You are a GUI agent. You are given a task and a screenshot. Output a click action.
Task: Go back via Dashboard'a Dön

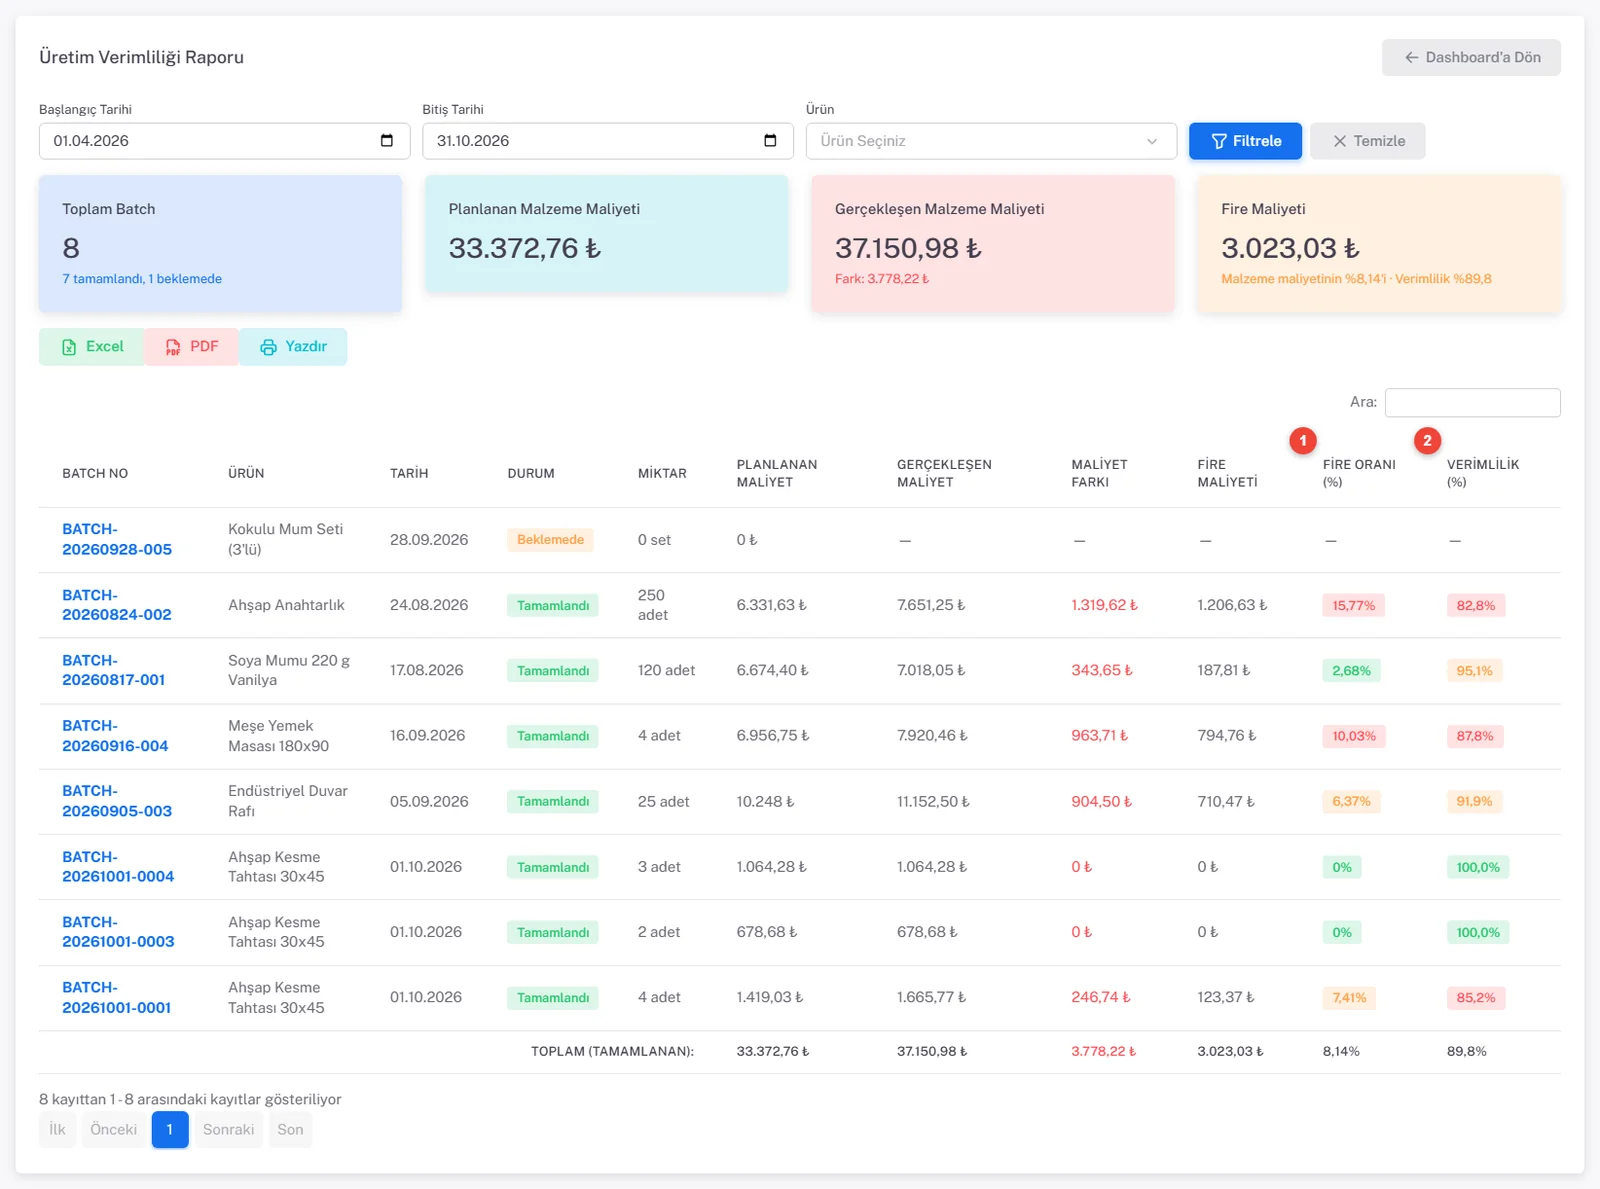click(1471, 58)
